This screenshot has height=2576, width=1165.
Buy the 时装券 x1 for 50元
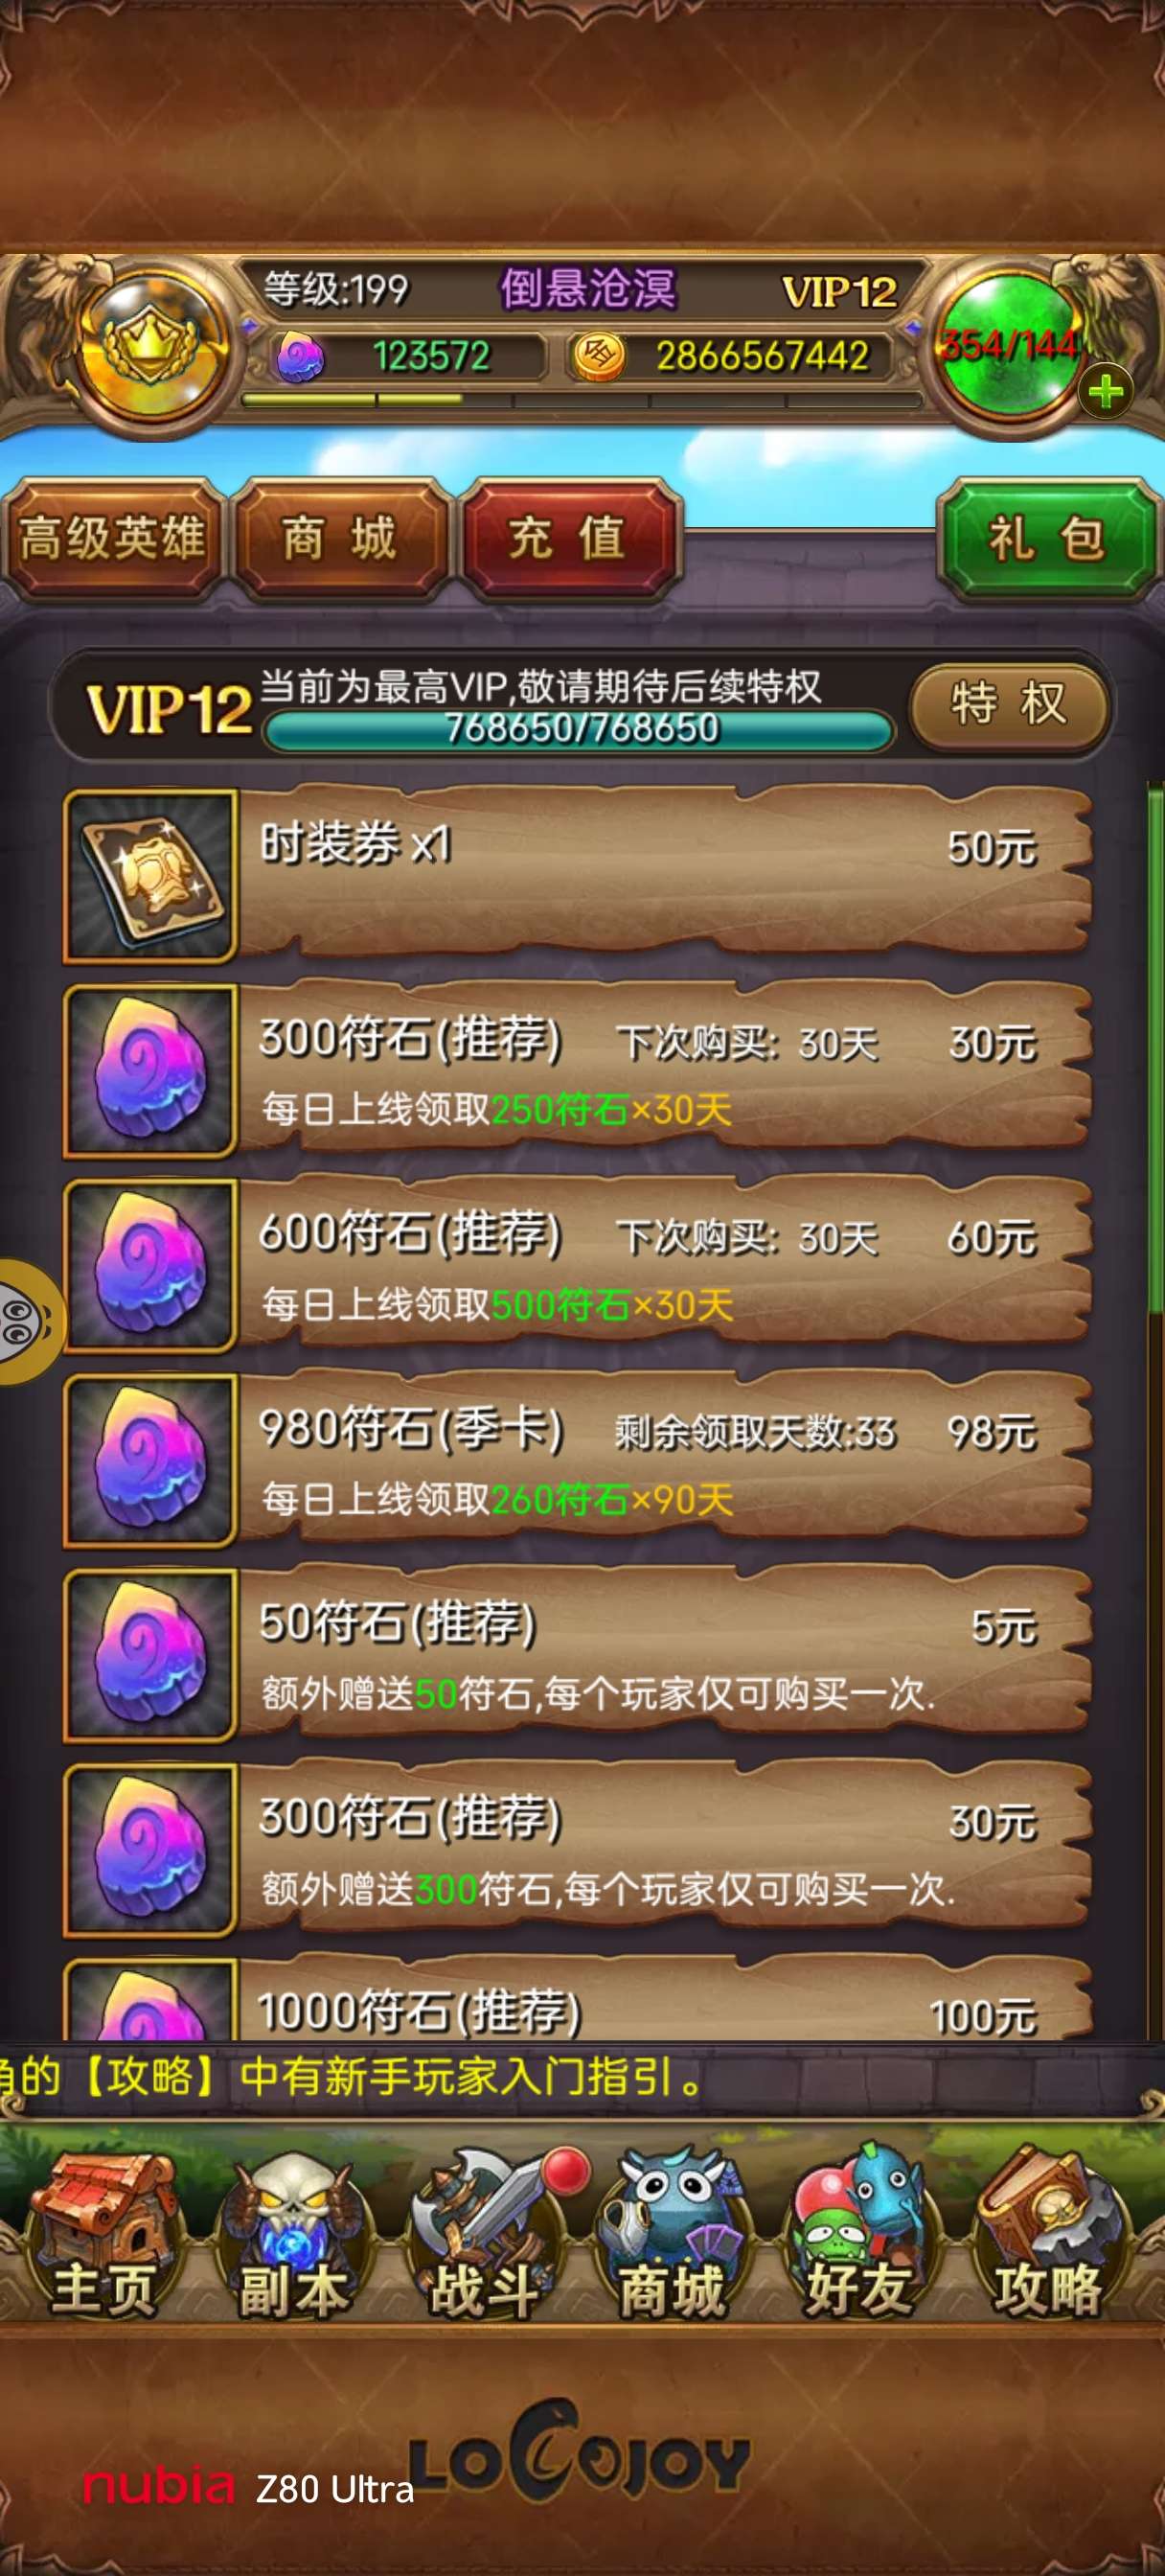[577, 875]
